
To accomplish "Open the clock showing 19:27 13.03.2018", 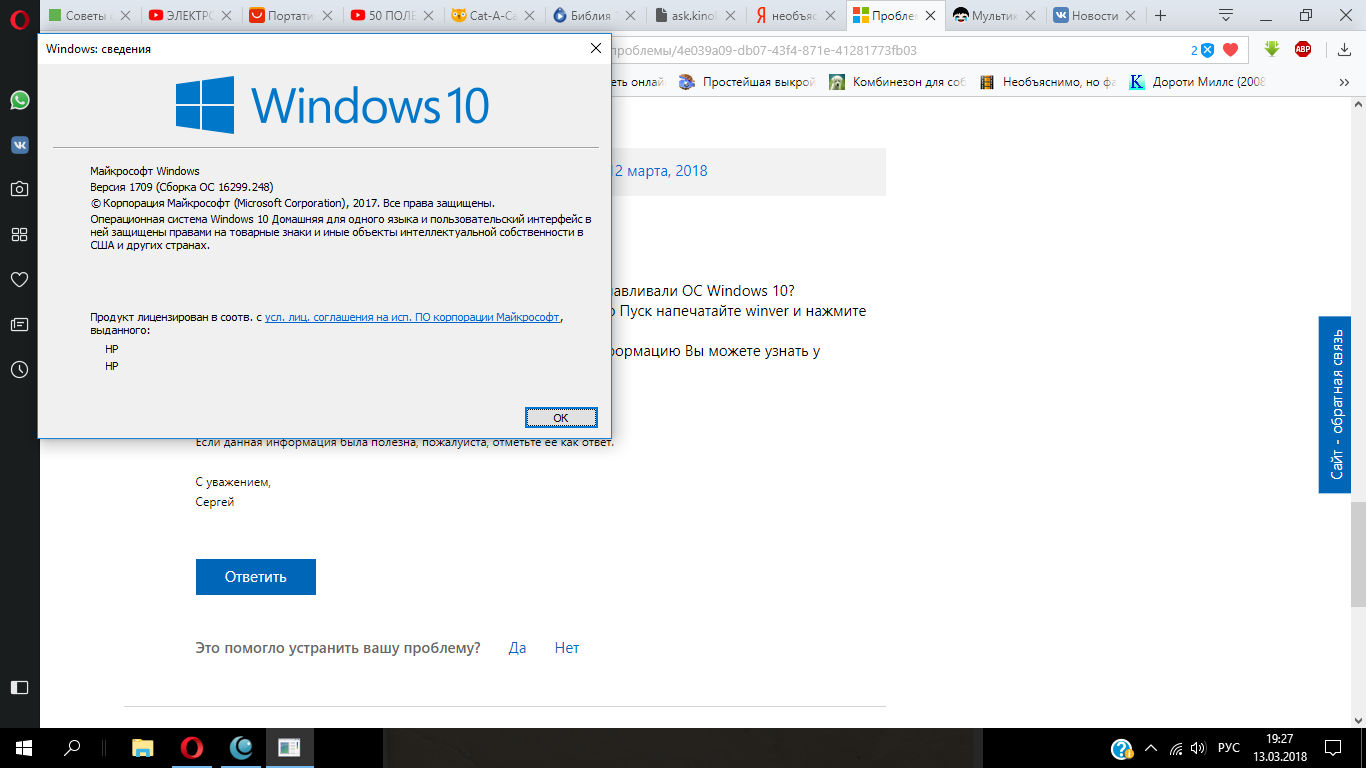I will (1279, 747).
